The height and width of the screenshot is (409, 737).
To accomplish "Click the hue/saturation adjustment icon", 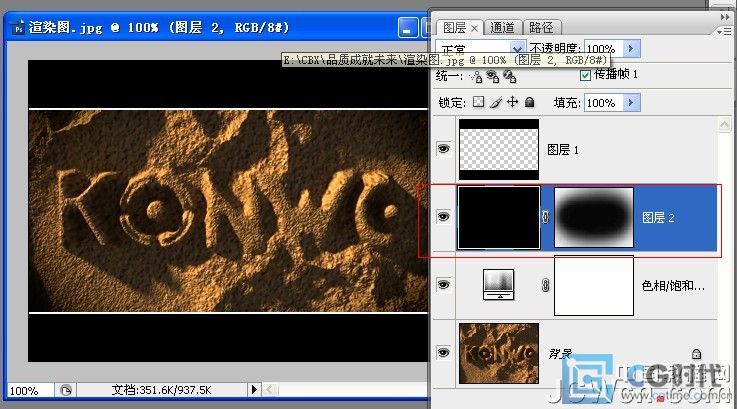I will coord(498,285).
